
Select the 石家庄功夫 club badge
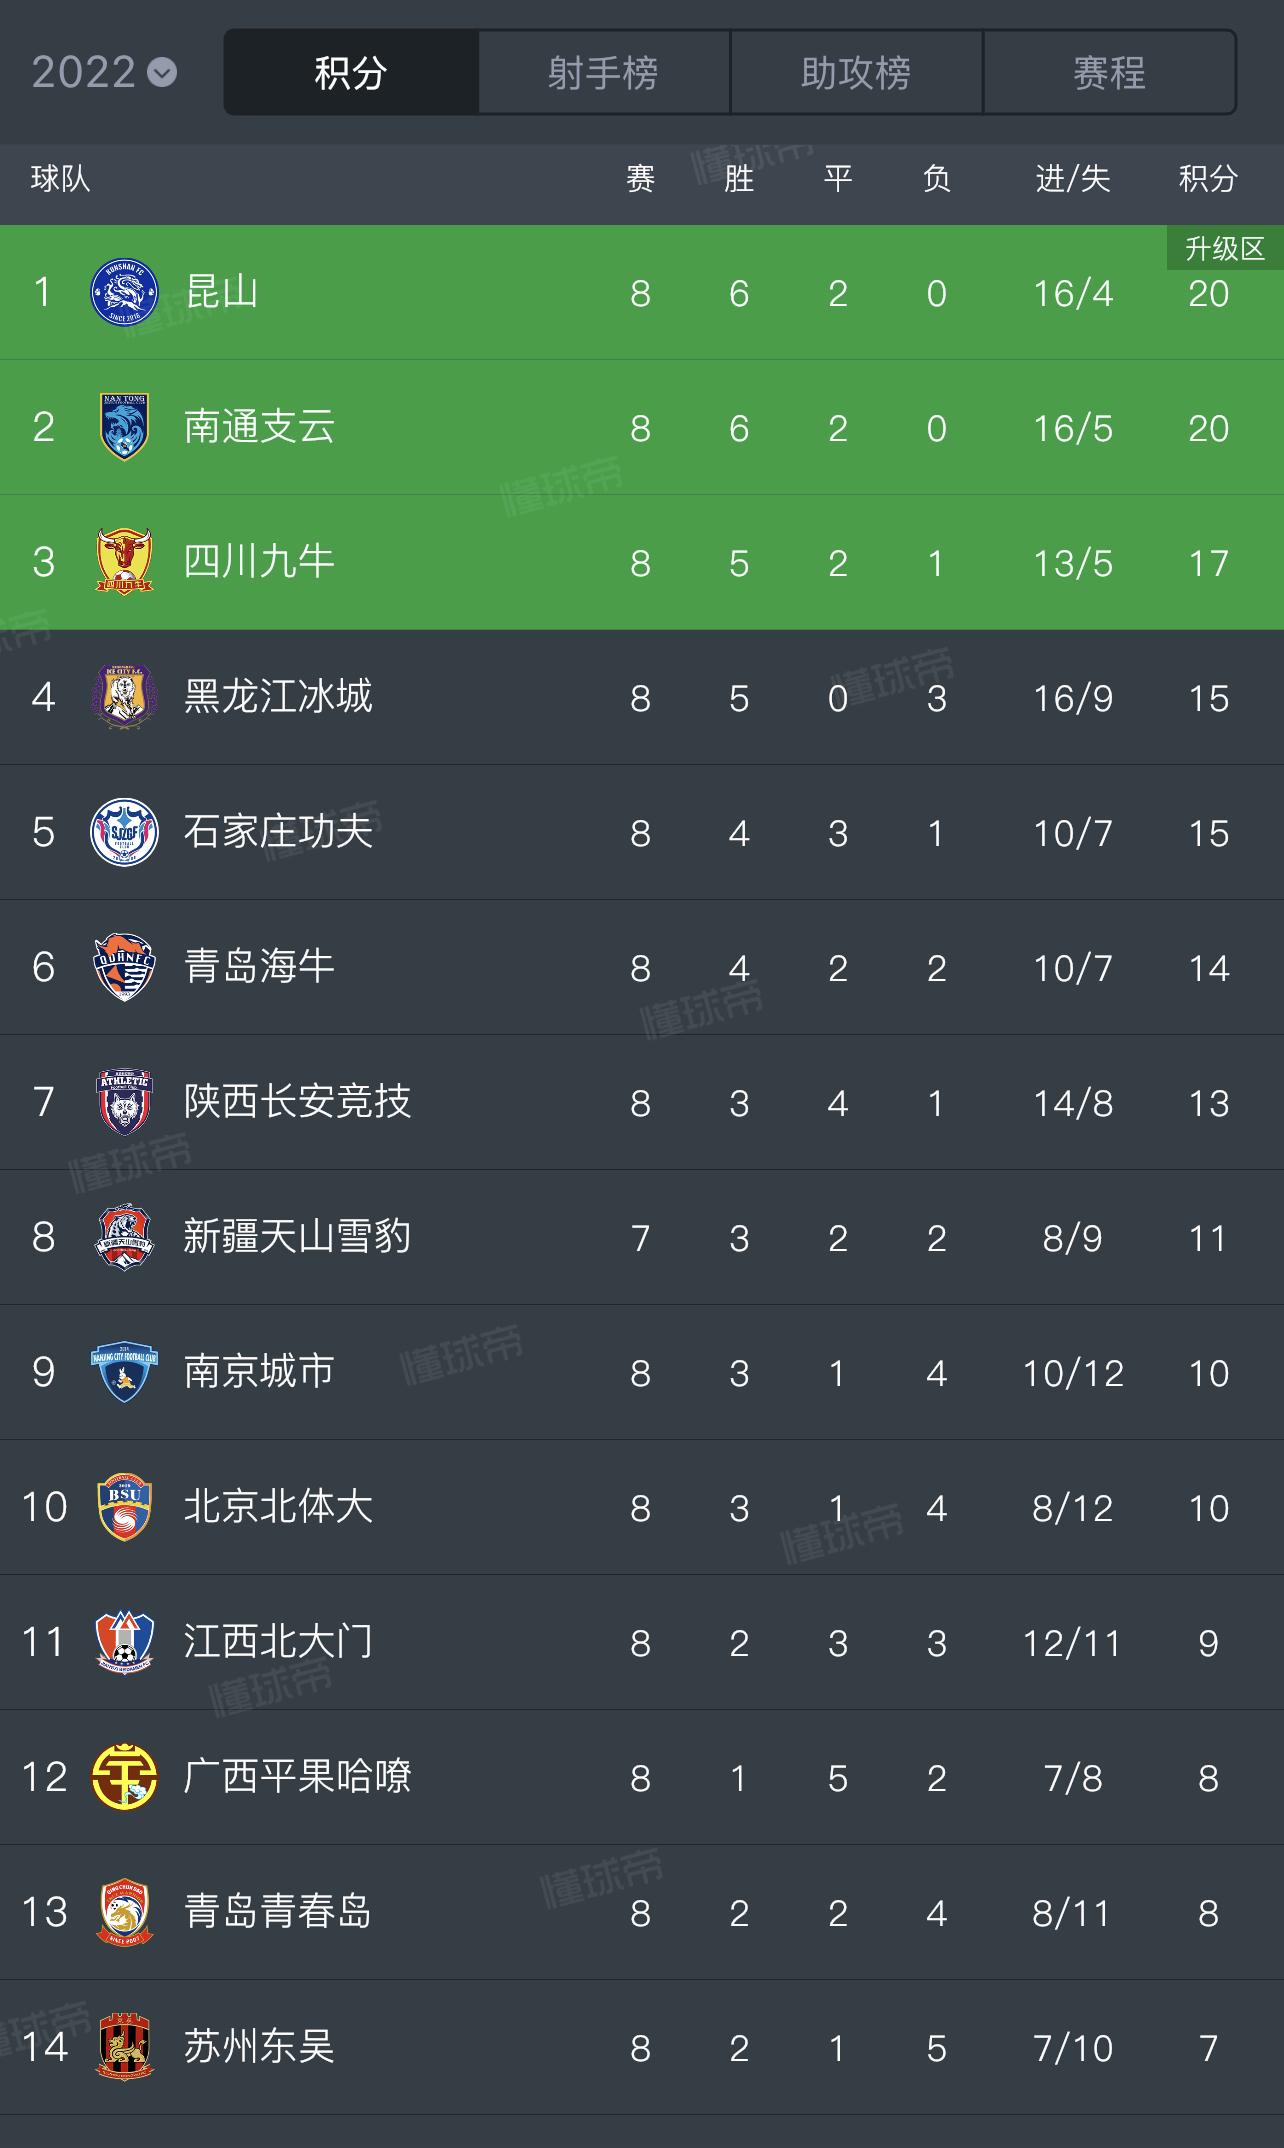[124, 832]
